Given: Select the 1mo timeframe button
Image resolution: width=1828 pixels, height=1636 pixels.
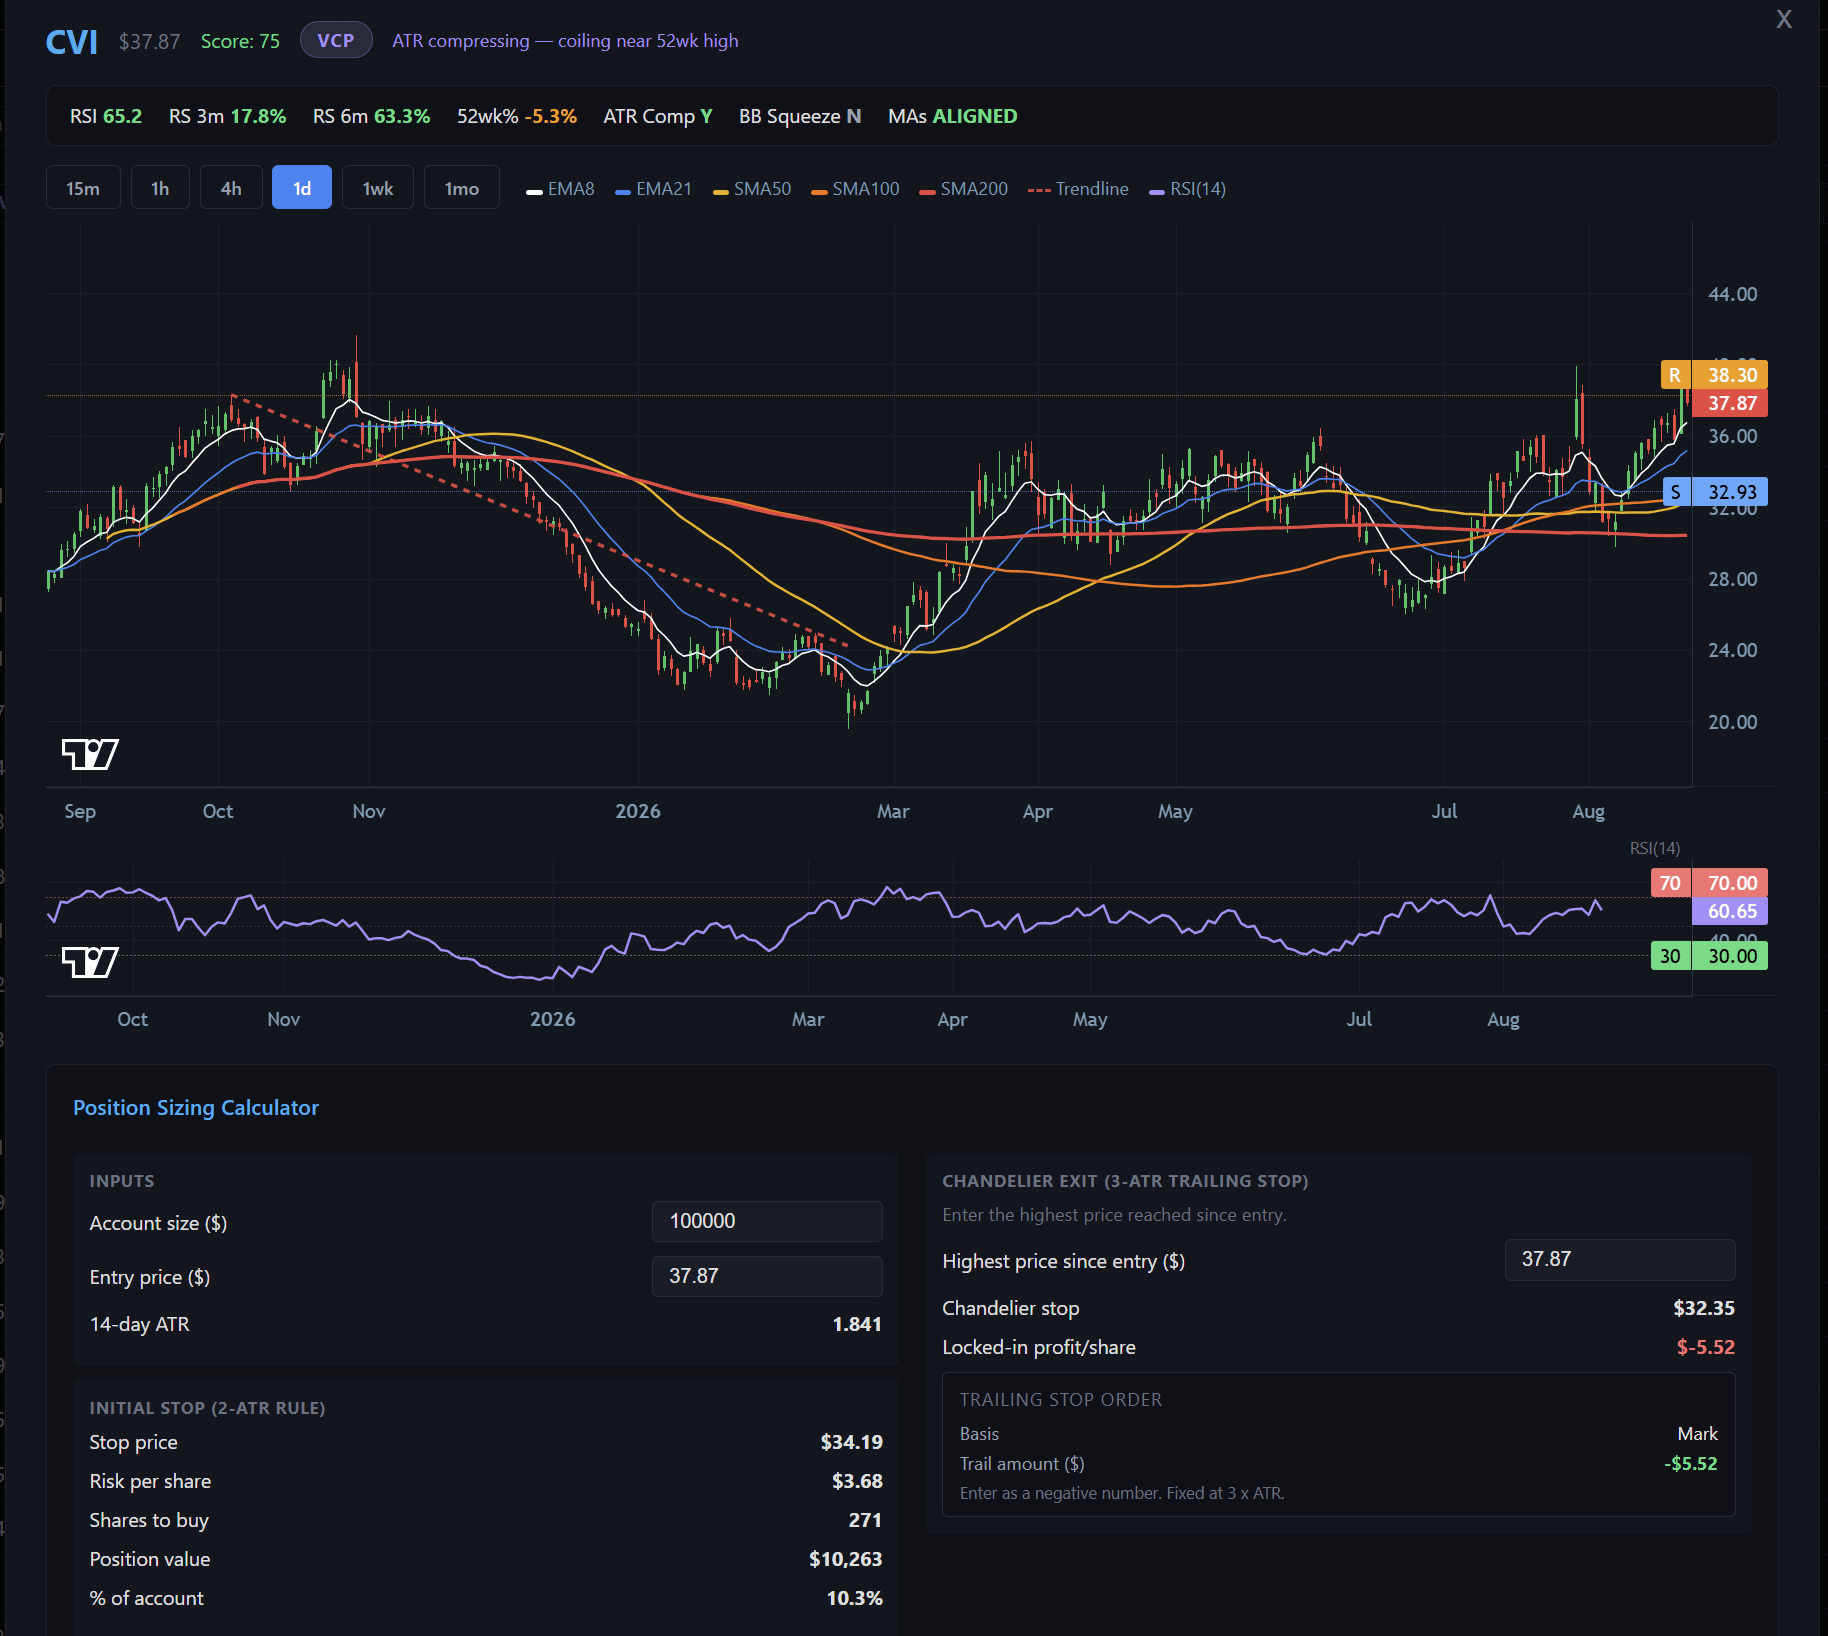Looking at the screenshot, I should point(462,188).
